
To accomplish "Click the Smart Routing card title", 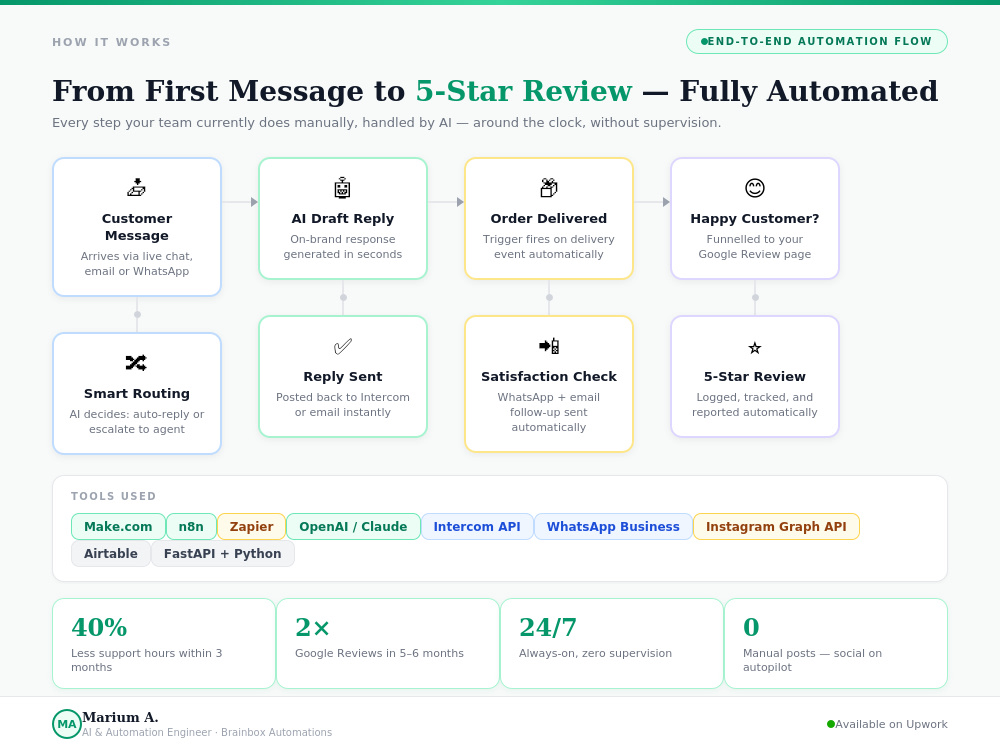I will pos(136,393).
